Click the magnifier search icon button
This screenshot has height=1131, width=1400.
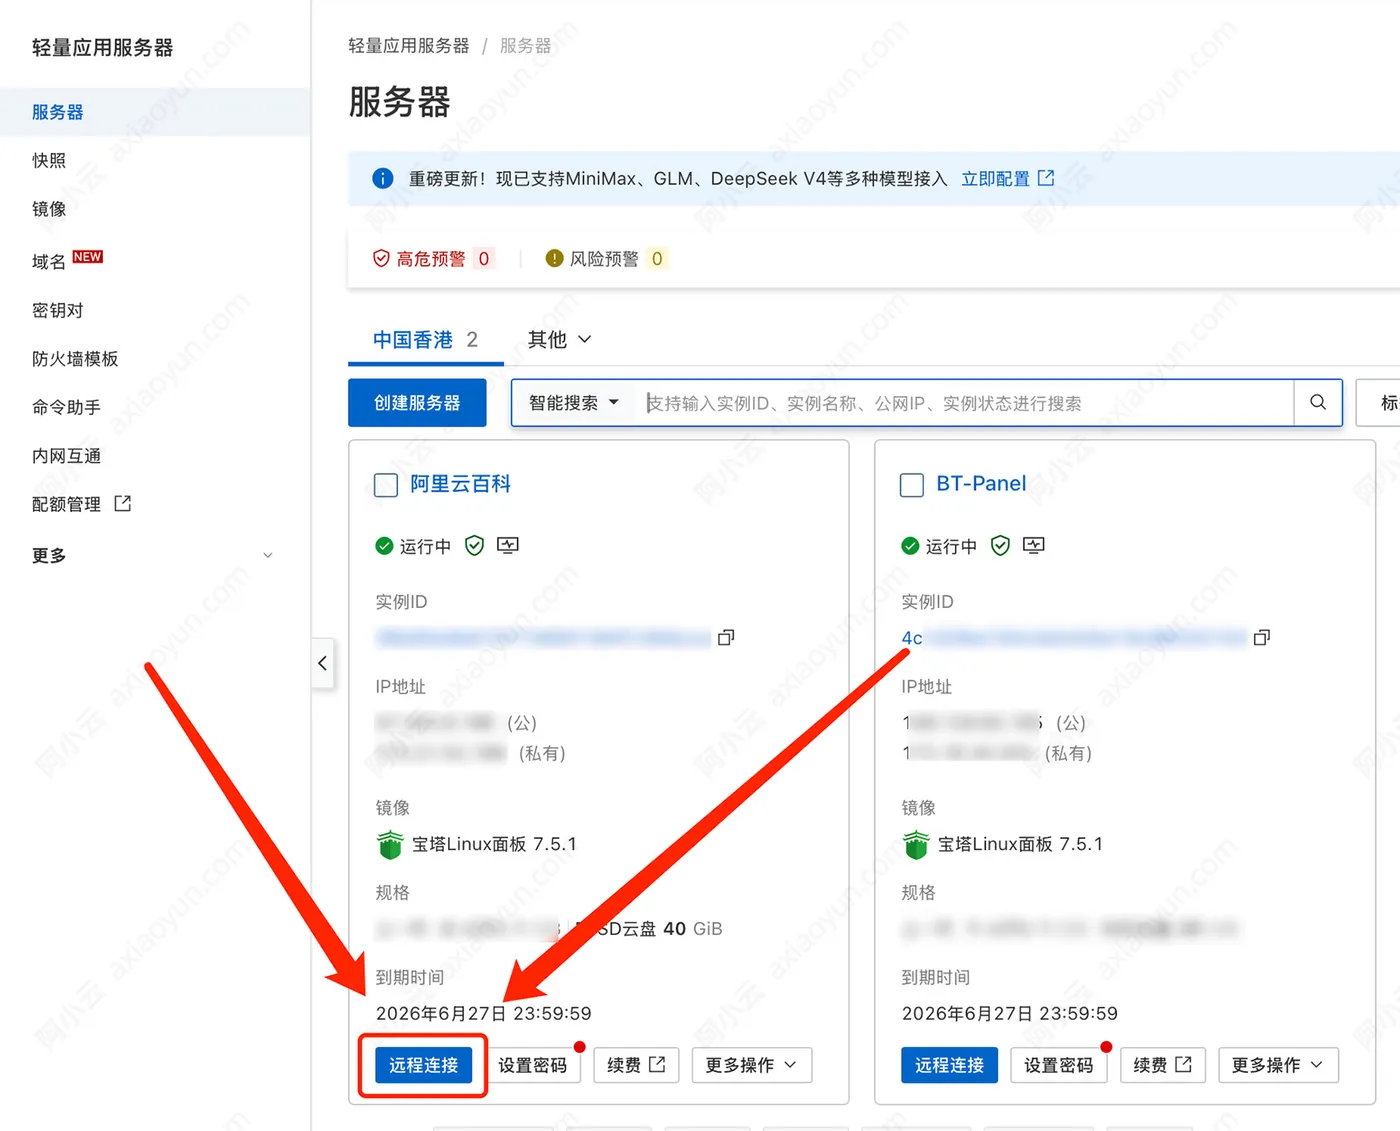click(x=1318, y=402)
